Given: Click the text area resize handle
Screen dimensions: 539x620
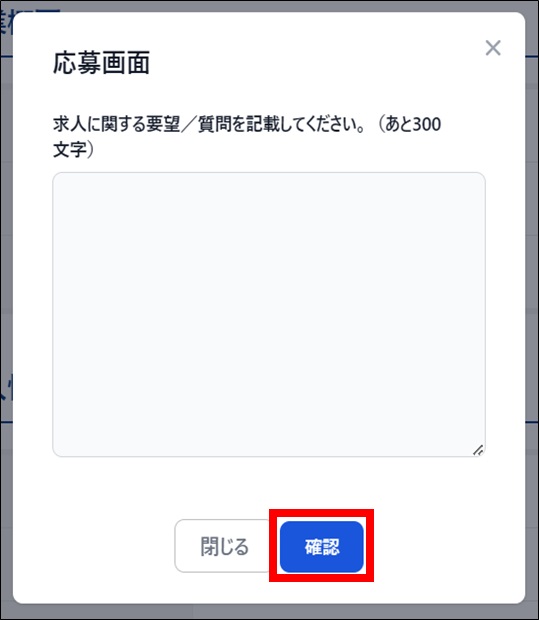Looking at the screenshot, I should pyautogui.click(x=478, y=450).
